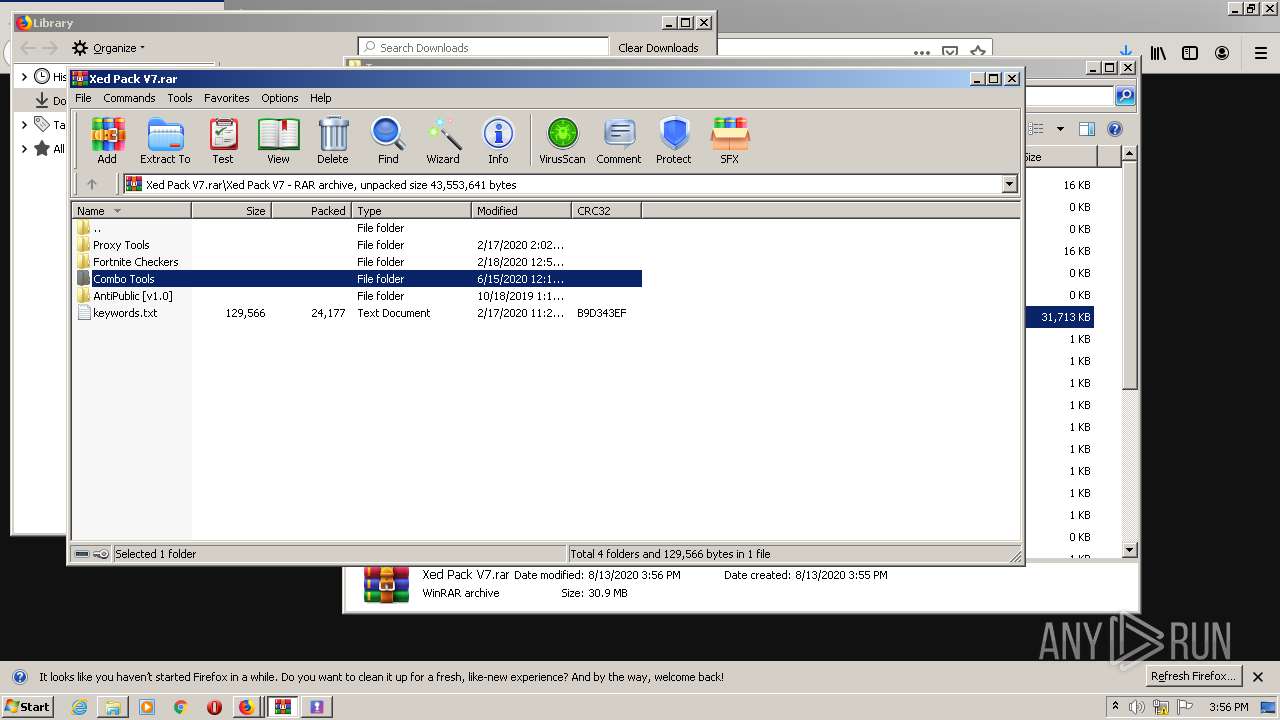The image size is (1280, 720).
Task: Sort by the CRC32 column header
Action: click(x=606, y=210)
